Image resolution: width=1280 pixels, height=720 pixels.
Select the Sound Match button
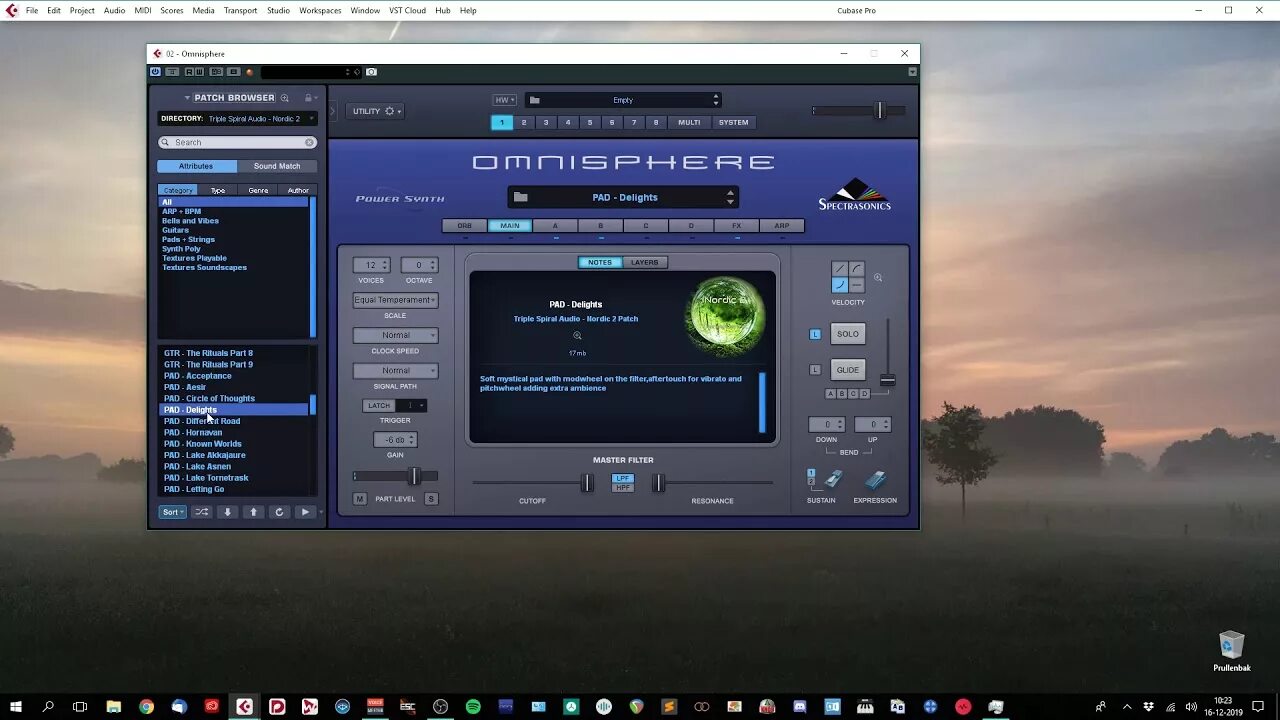[x=277, y=166]
